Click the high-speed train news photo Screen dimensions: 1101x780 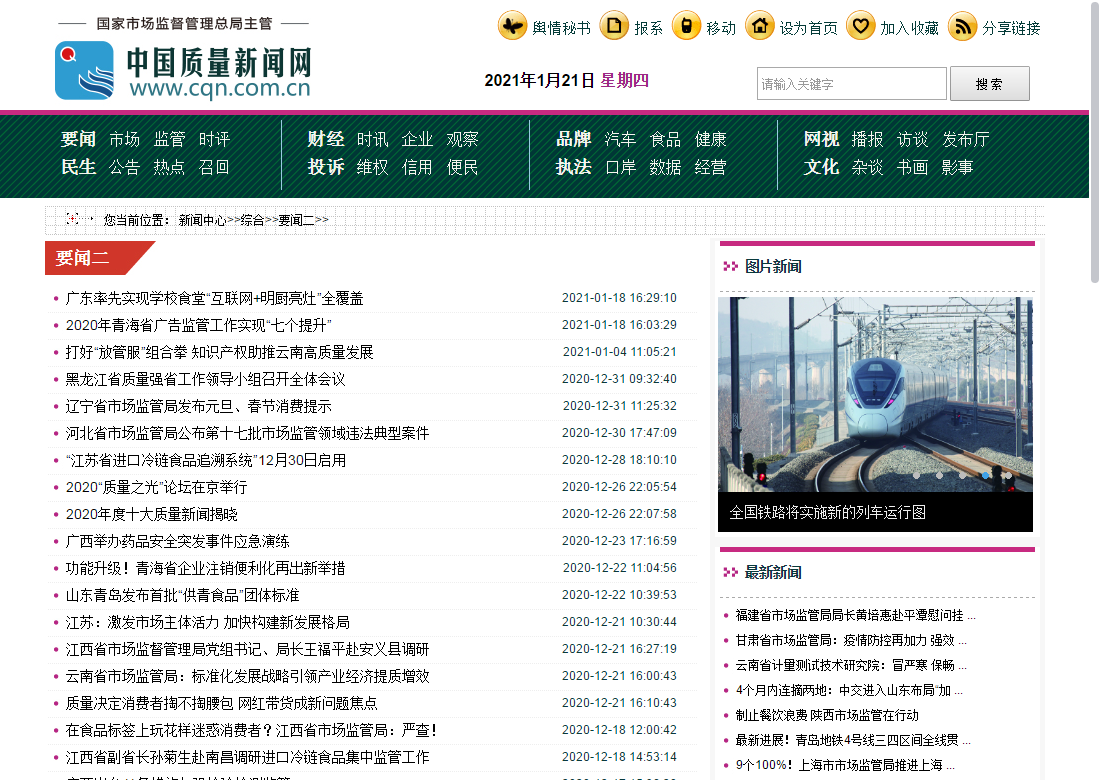pos(875,394)
